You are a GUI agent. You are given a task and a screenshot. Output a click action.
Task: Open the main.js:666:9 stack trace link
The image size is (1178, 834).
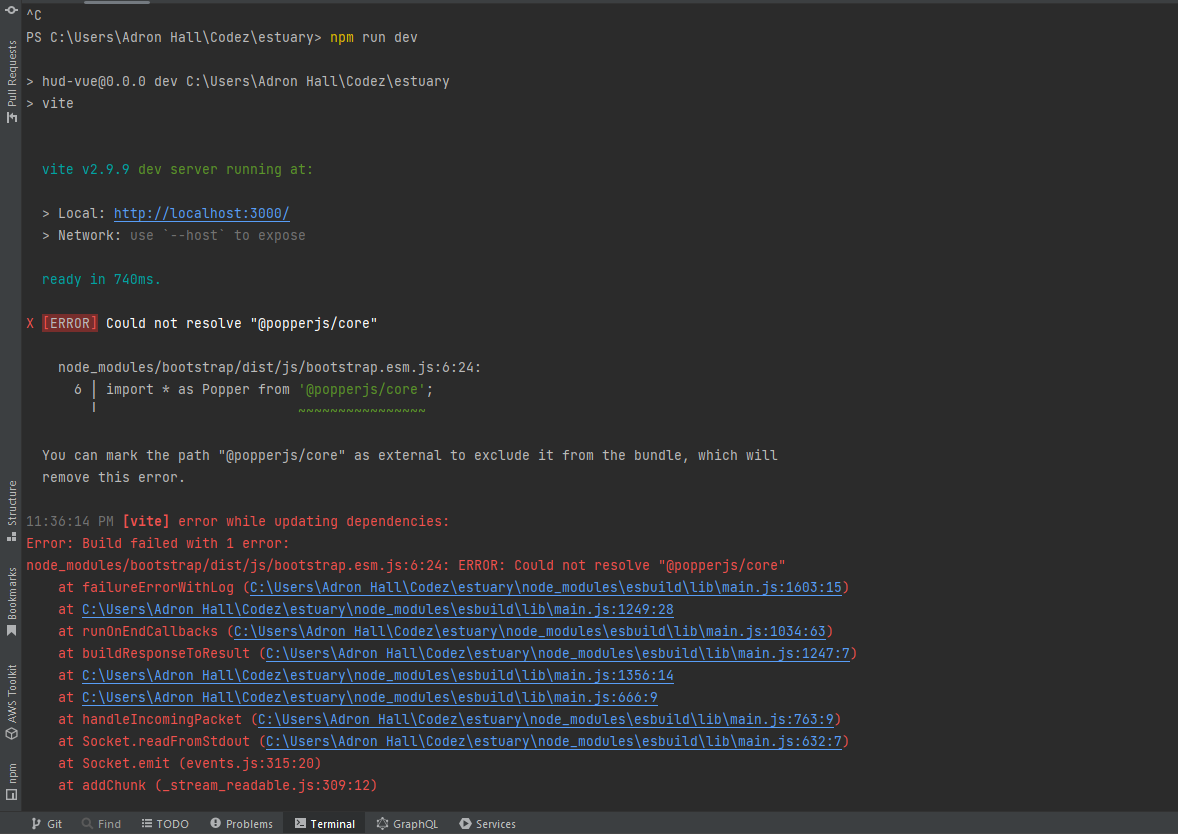click(370, 697)
